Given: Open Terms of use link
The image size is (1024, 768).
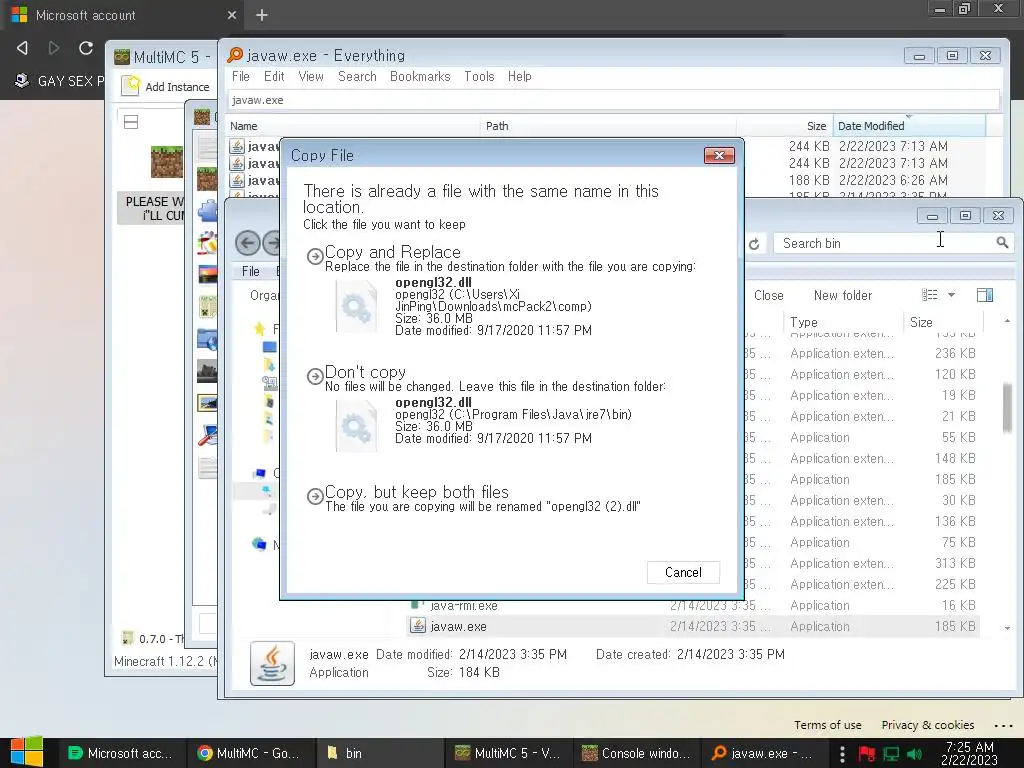Looking at the screenshot, I should click(x=827, y=725).
